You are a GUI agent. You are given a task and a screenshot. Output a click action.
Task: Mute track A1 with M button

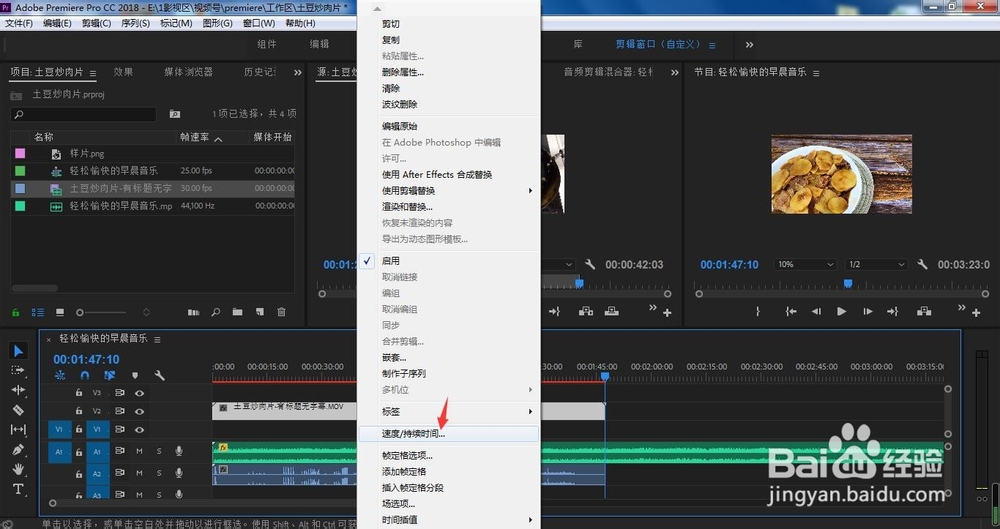coord(139,451)
